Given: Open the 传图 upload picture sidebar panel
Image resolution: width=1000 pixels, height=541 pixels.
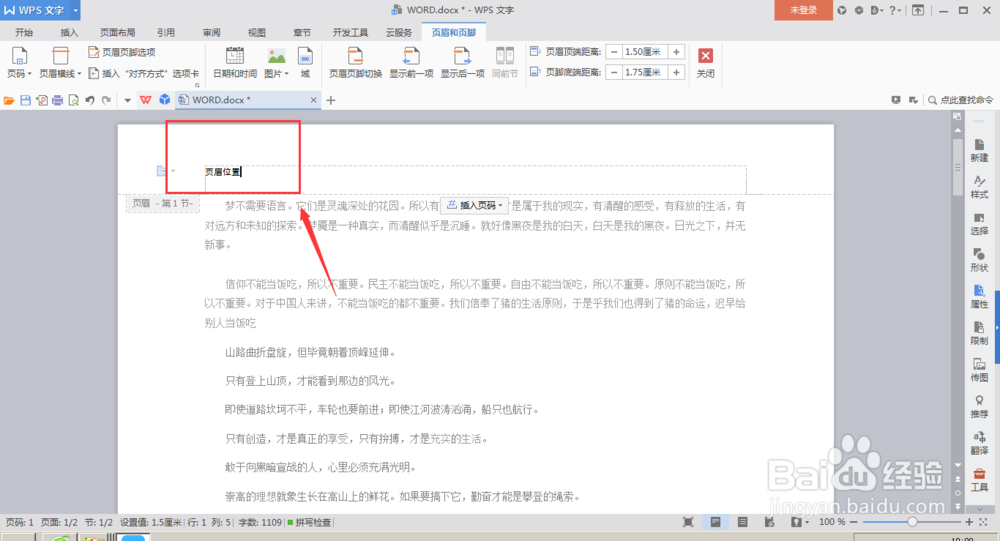Looking at the screenshot, I should click(979, 370).
